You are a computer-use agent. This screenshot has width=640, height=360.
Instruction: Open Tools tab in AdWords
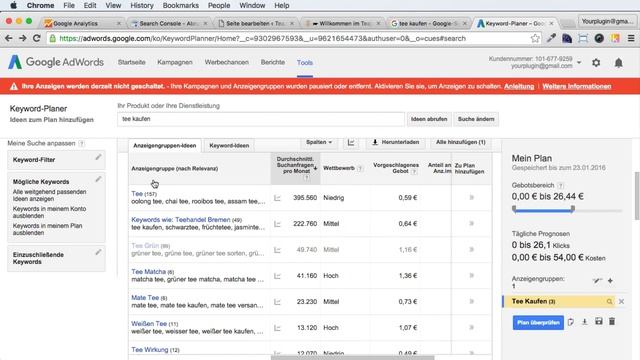click(304, 62)
